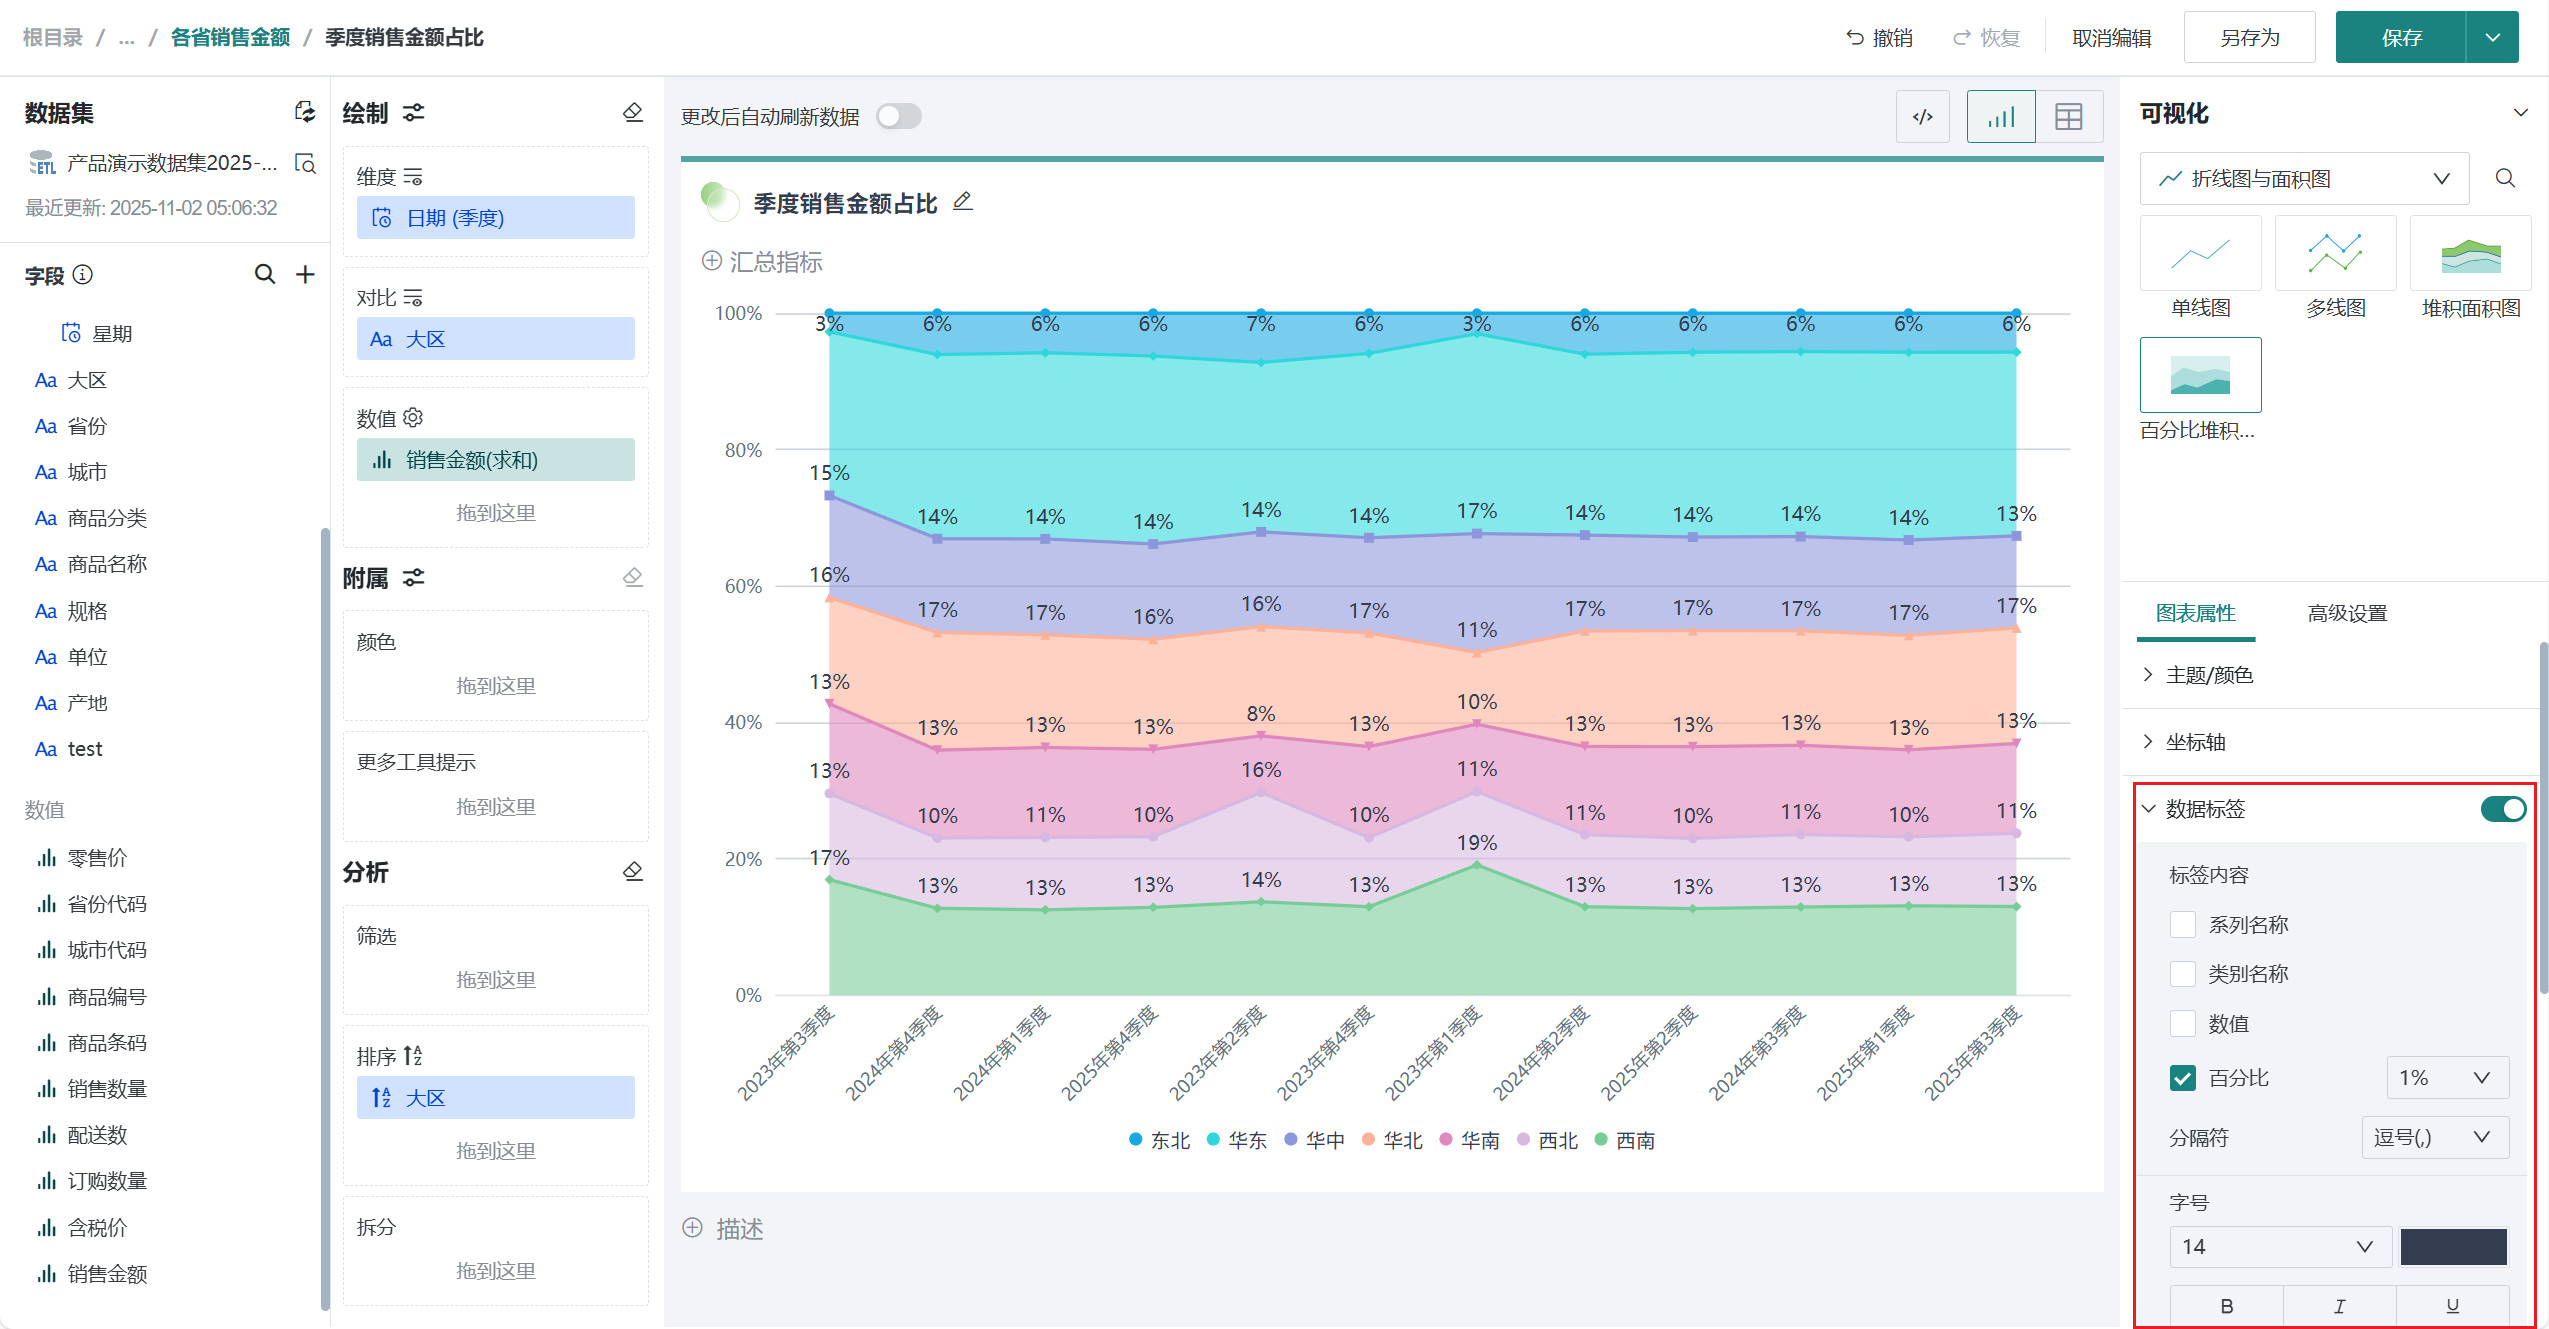The height and width of the screenshot is (1329, 2549).
Task: Click search icon next to chart type dropdown
Action: tap(2504, 178)
